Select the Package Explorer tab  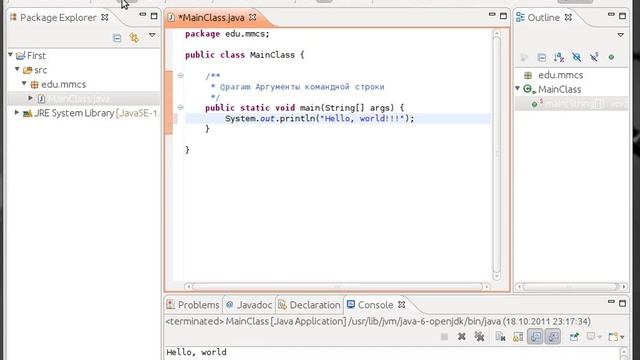58,18
